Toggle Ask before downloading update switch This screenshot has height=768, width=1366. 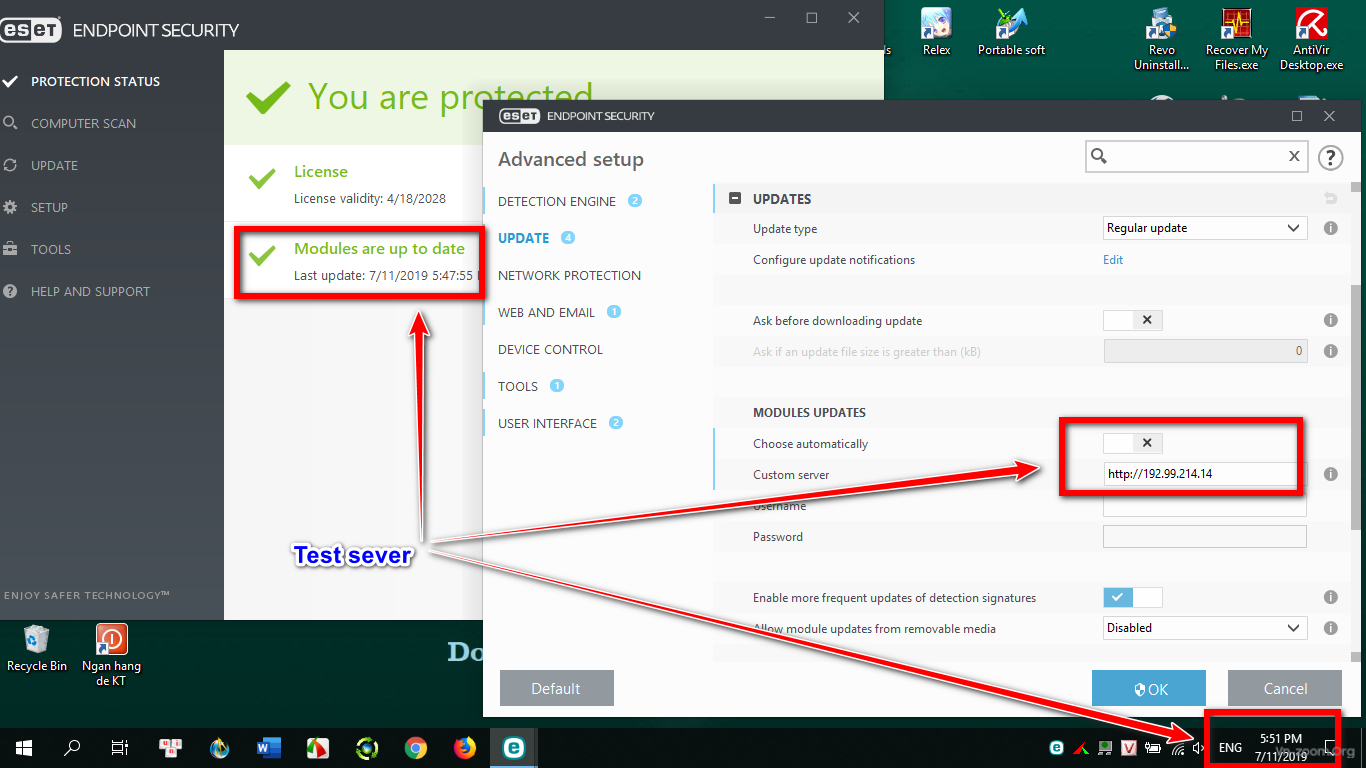coord(1133,321)
